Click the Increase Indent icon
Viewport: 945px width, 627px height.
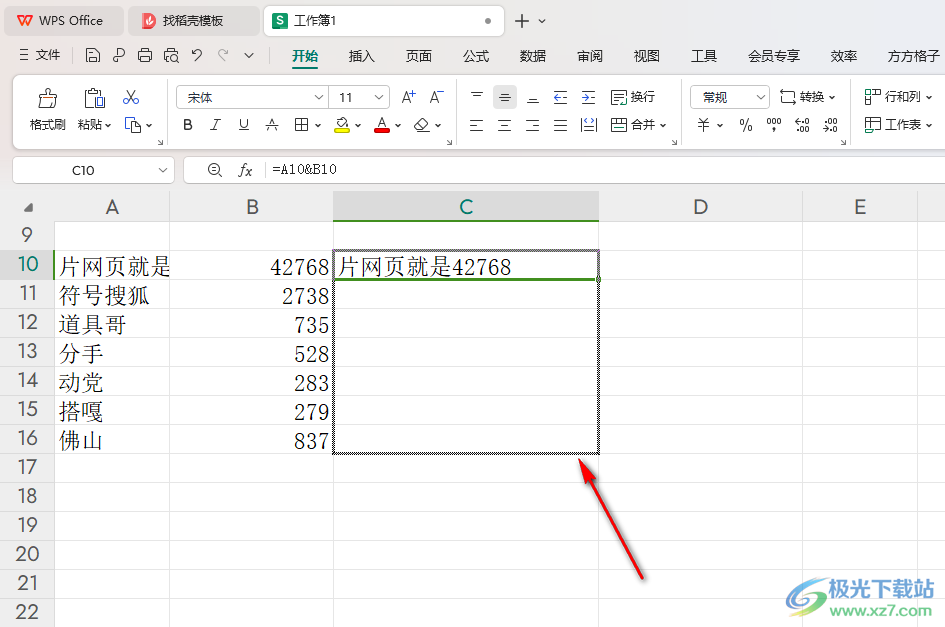point(588,97)
